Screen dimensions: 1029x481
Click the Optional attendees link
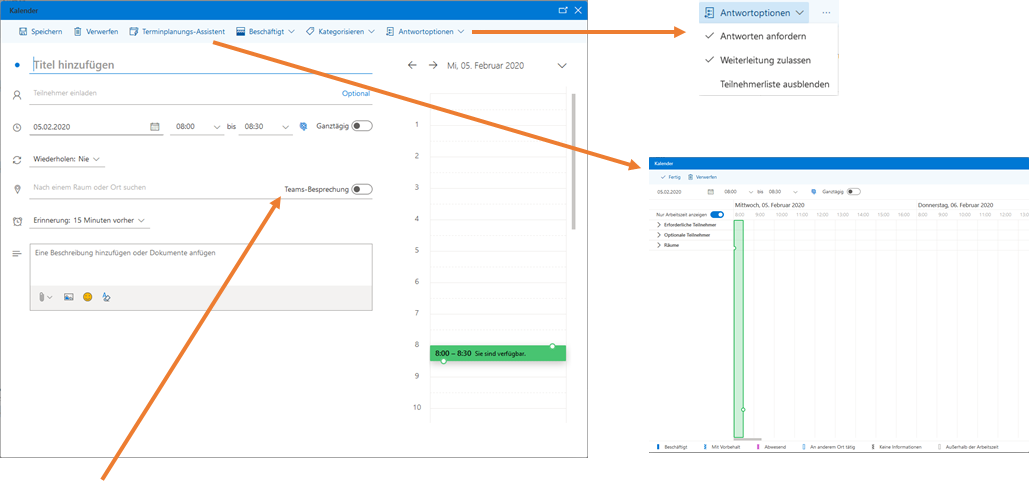[x=356, y=93]
